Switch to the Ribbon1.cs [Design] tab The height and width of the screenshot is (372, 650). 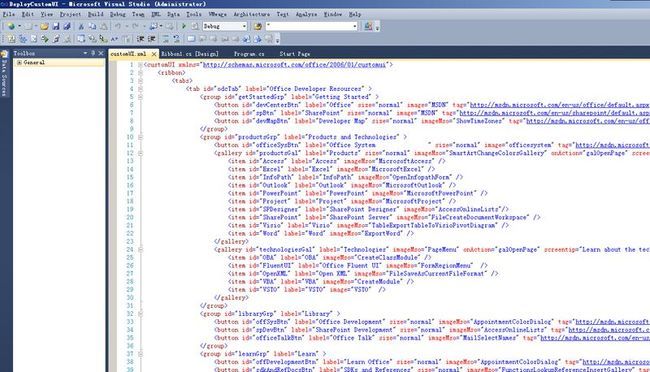pos(189,54)
